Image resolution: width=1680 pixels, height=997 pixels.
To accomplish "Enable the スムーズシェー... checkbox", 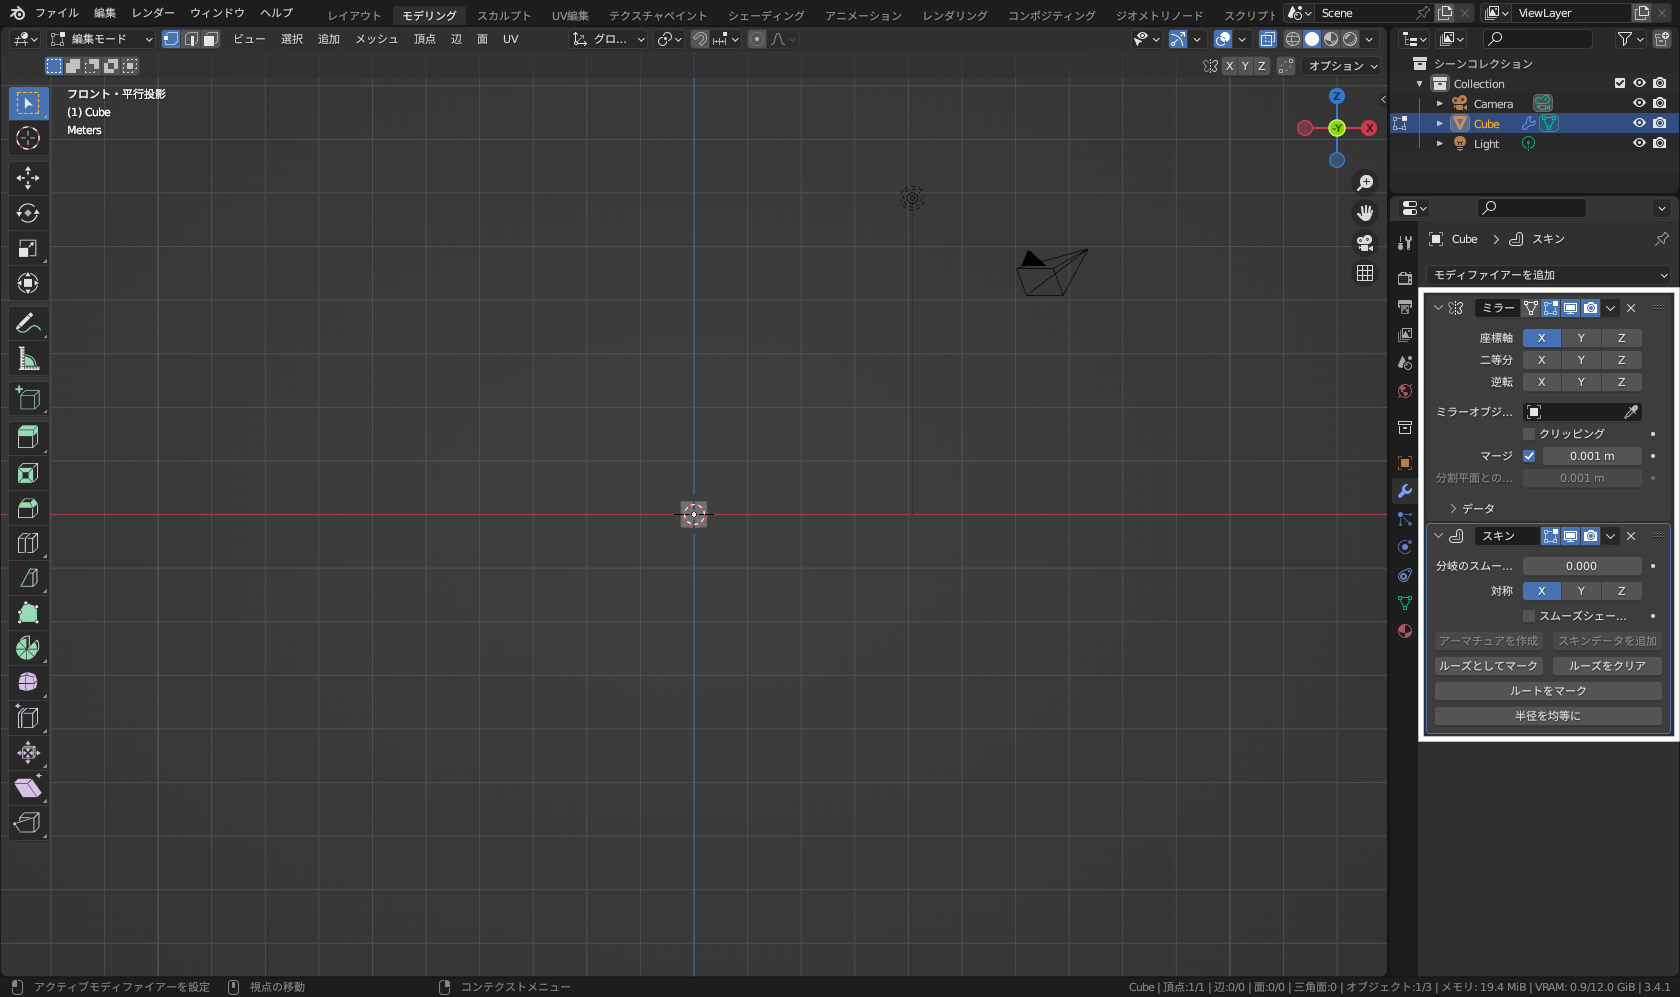I will tap(1529, 616).
